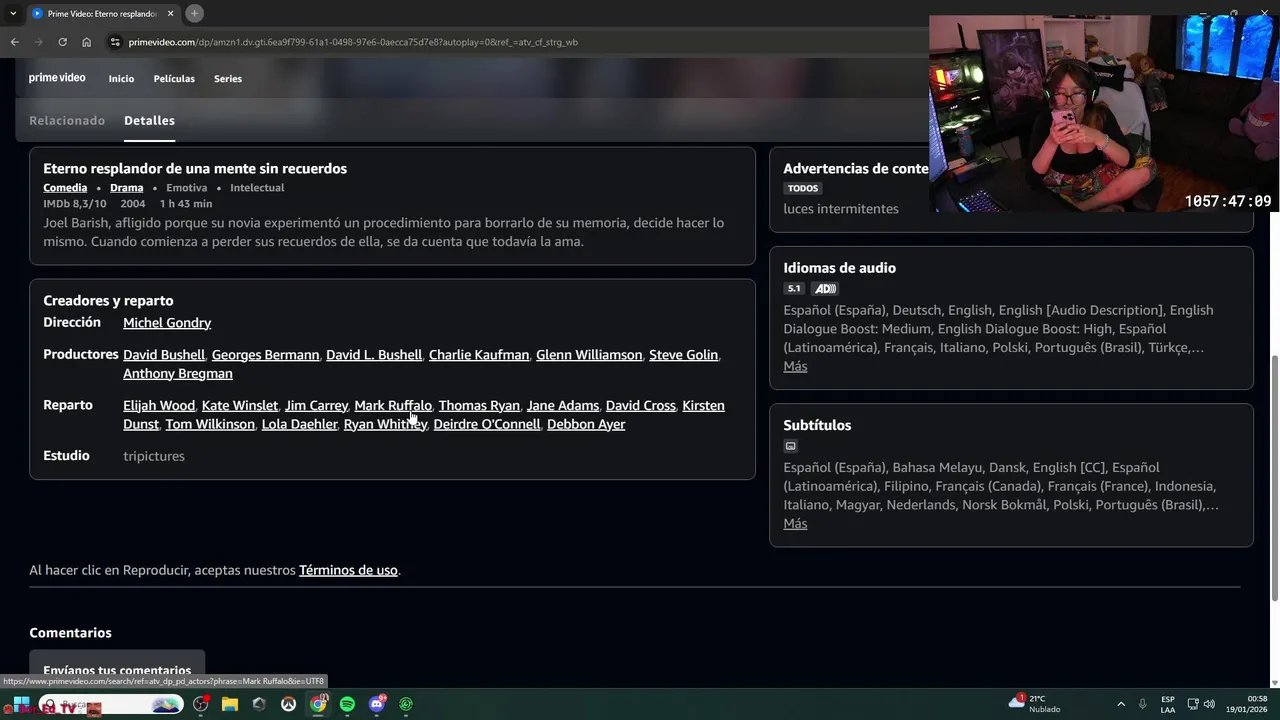Click the browser reload page icon
The height and width of the screenshot is (720, 1280).
click(62, 42)
